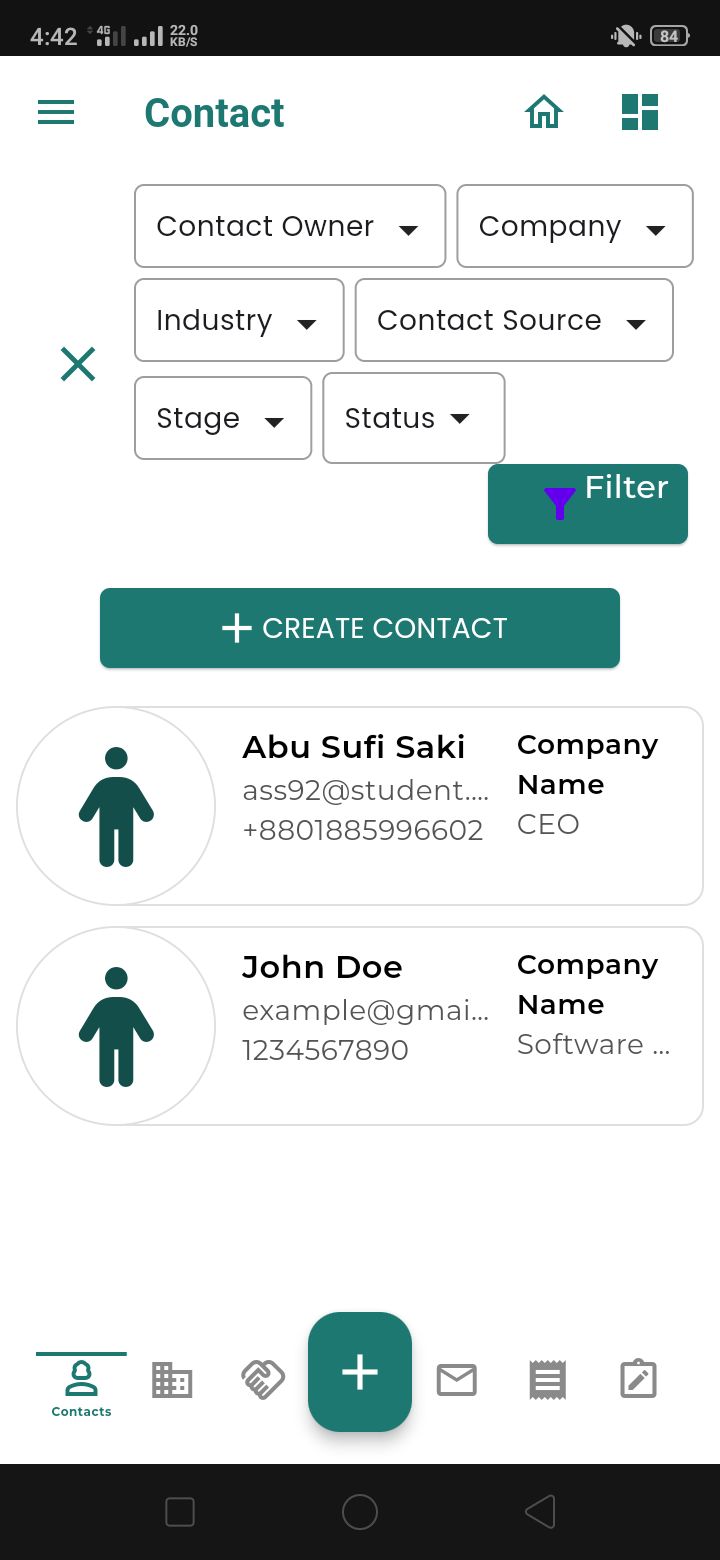The width and height of the screenshot is (720, 1560).
Task: Open the Status dropdown
Action: pos(413,418)
